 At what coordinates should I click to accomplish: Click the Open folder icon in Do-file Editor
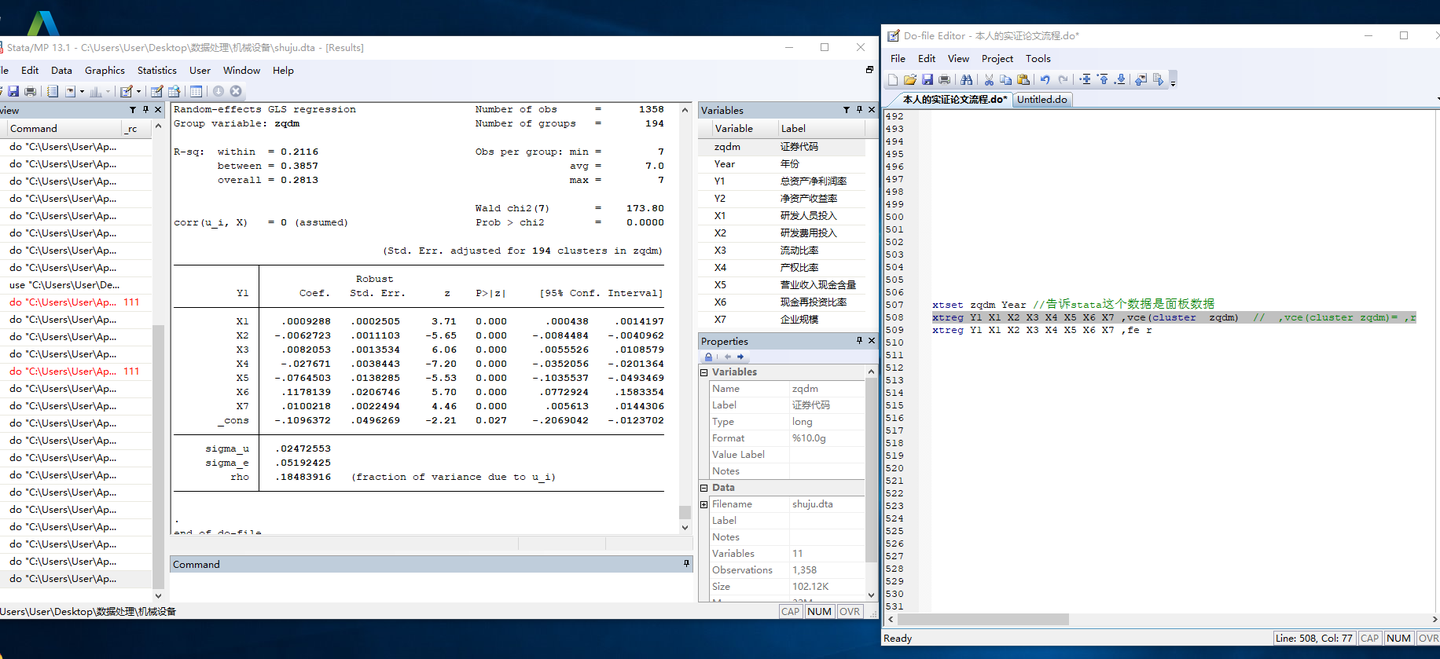(910, 80)
